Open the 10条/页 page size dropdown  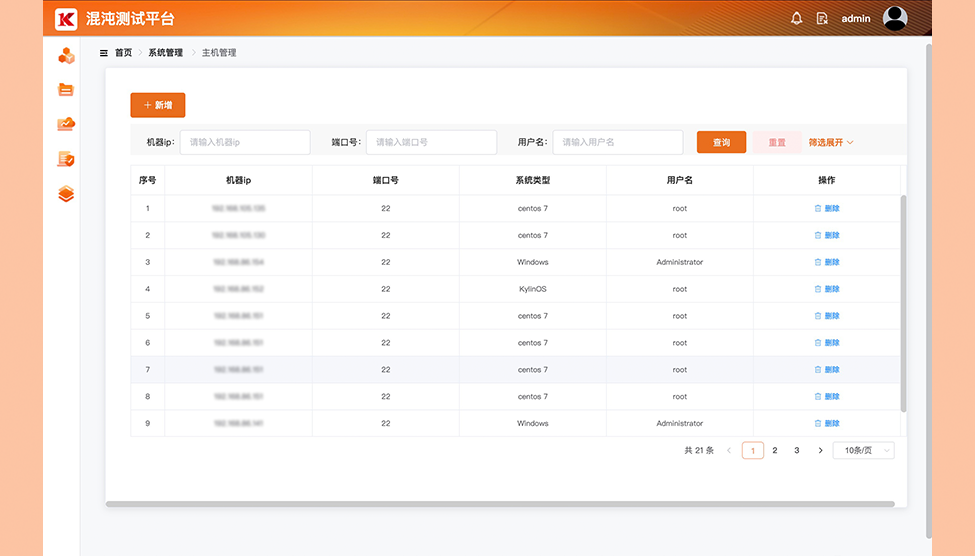864,450
